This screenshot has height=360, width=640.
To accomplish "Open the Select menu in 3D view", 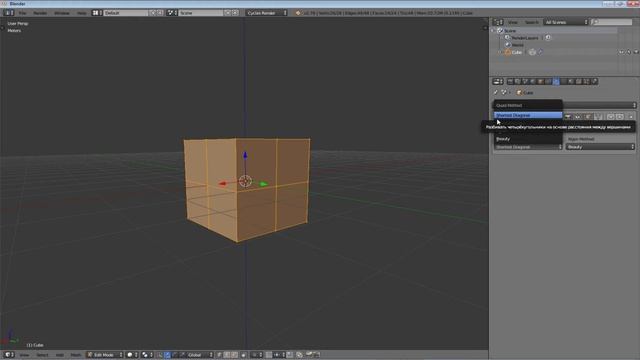I will [42, 355].
